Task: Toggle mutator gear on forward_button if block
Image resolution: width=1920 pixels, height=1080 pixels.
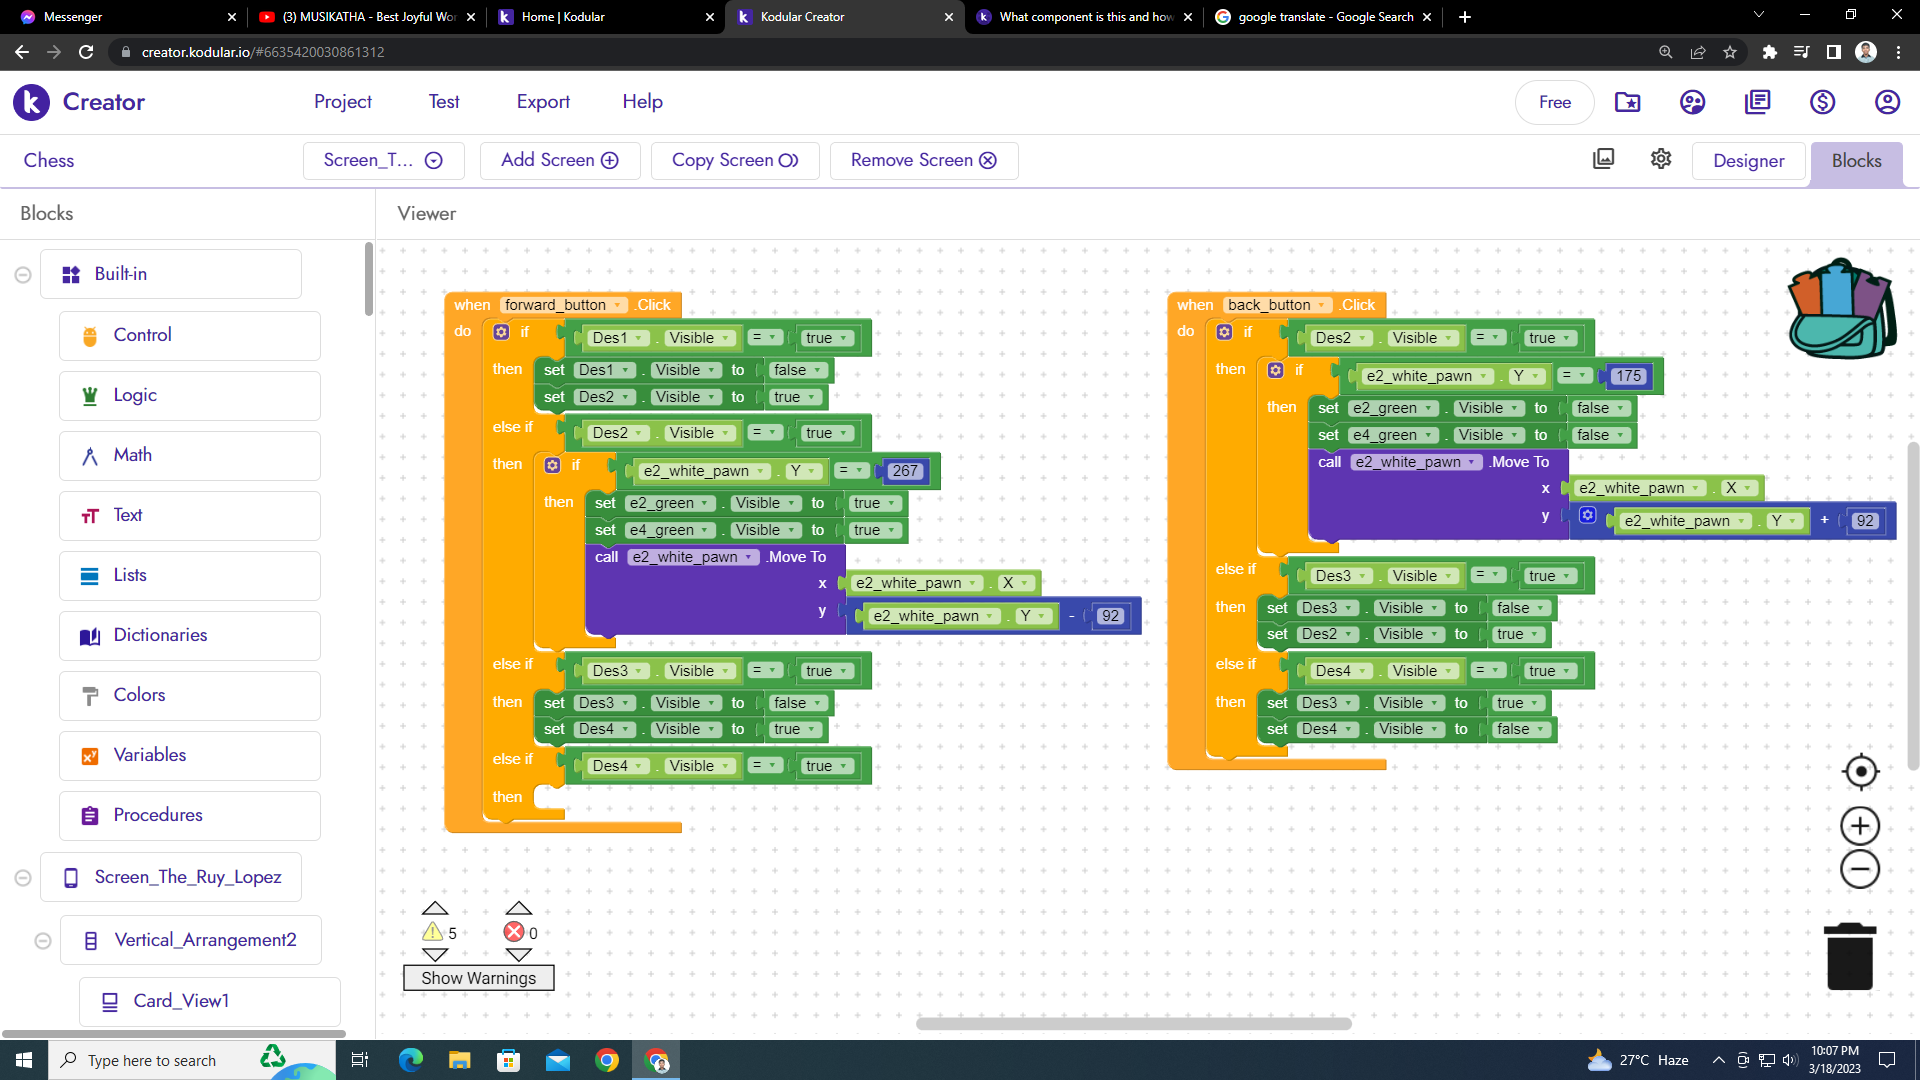Action: [x=501, y=332]
